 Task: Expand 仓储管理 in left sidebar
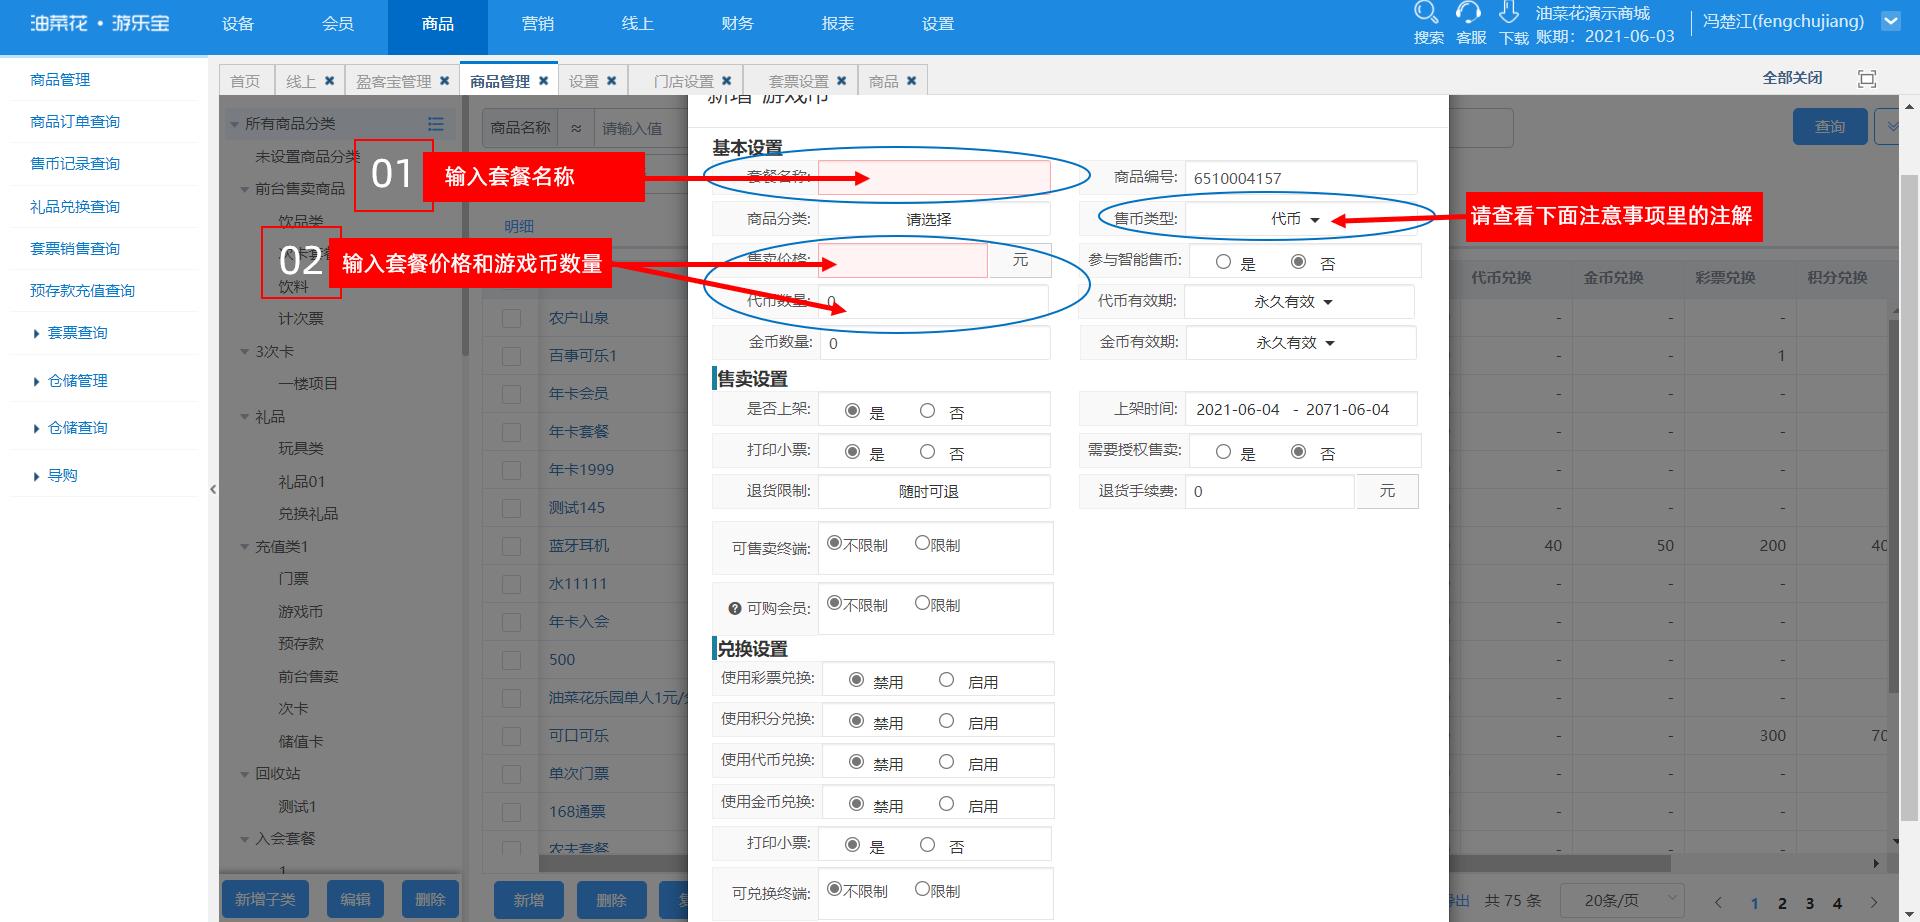pyautogui.click(x=78, y=381)
